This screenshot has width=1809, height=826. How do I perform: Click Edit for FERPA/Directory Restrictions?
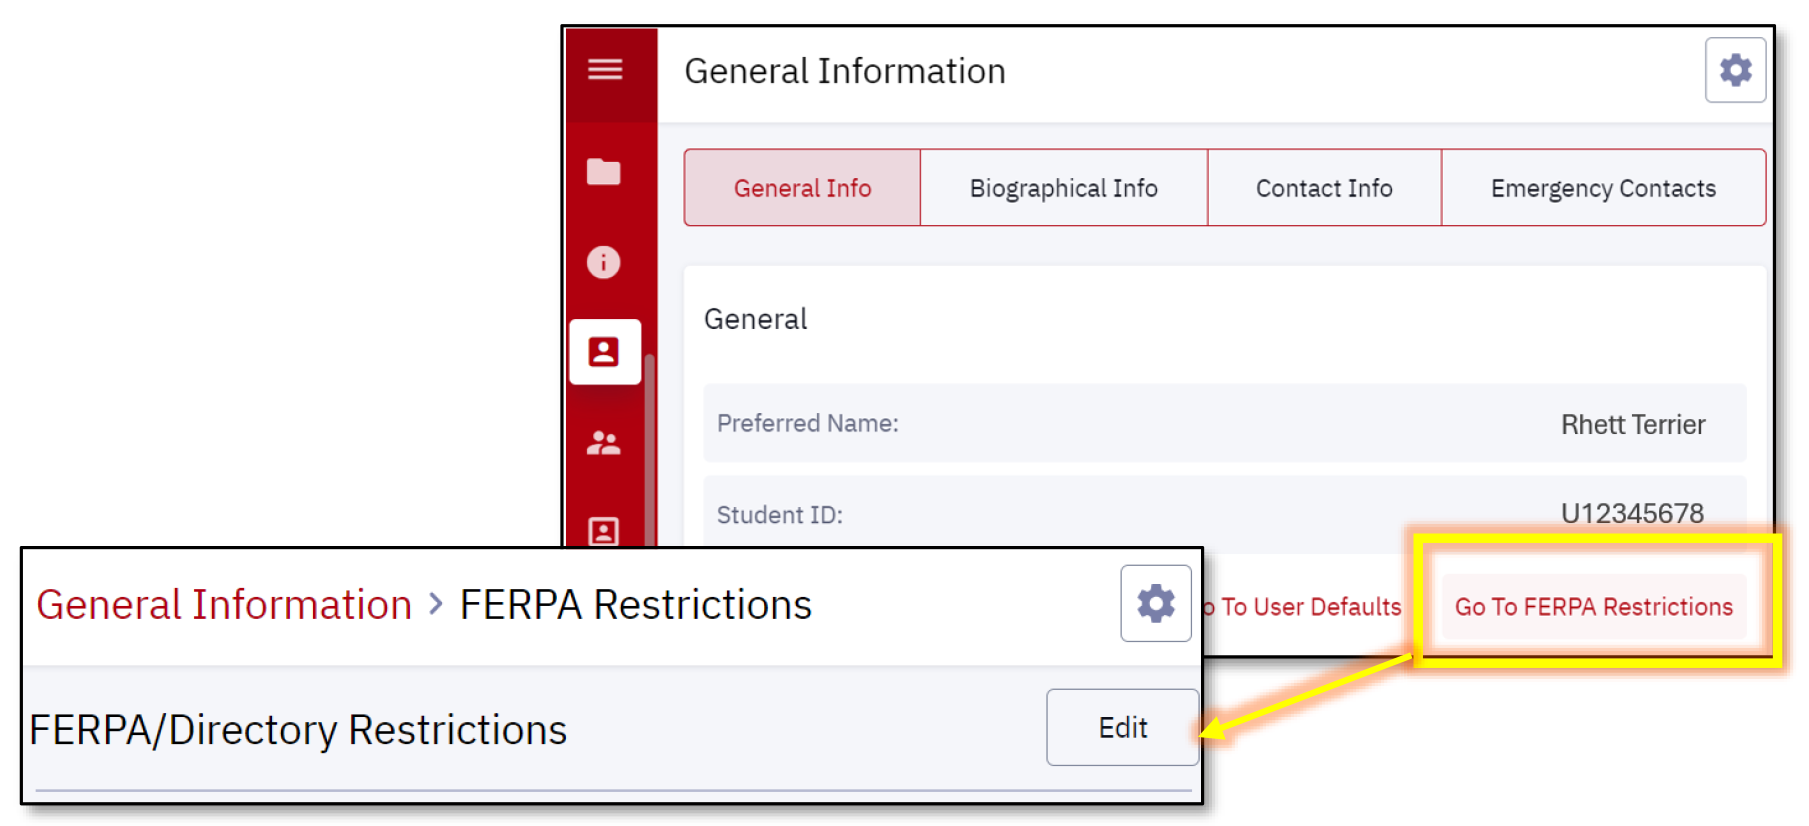point(1122,727)
